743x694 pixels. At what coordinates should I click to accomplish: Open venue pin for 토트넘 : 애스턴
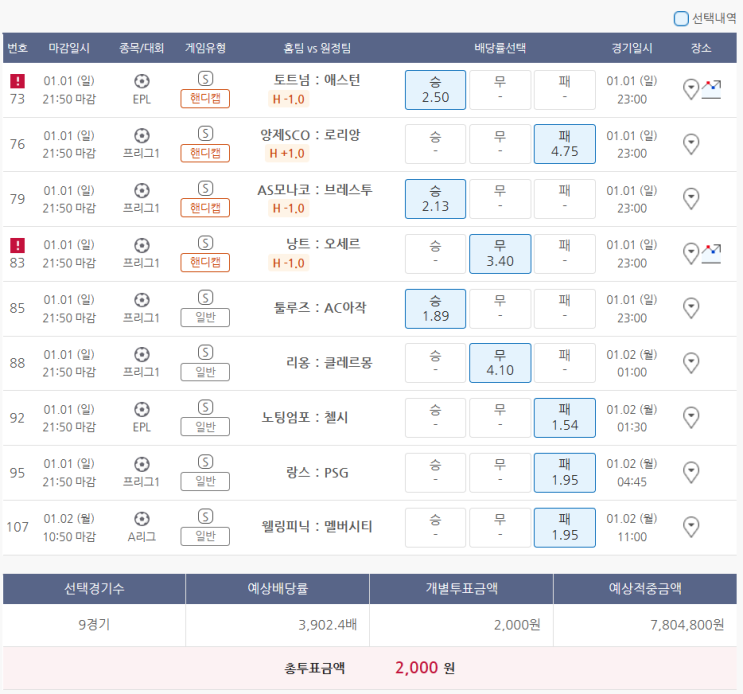coord(691,90)
